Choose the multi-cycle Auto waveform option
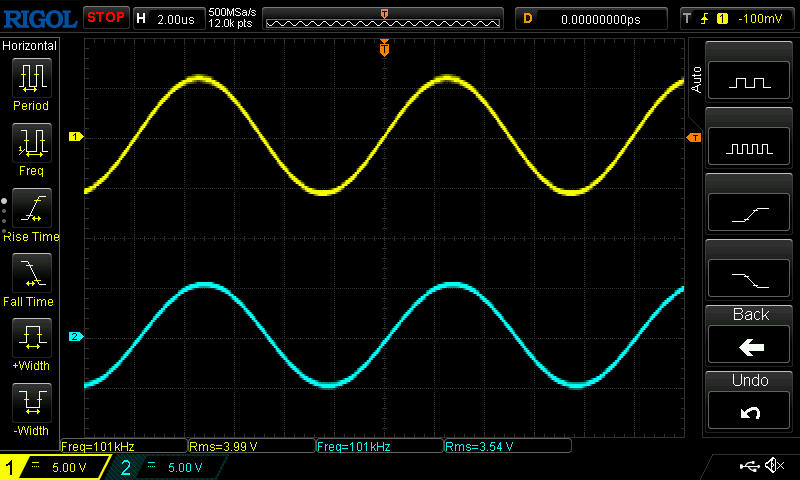Image resolution: width=800 pixels, height=480 pixels. coord(749,146)
